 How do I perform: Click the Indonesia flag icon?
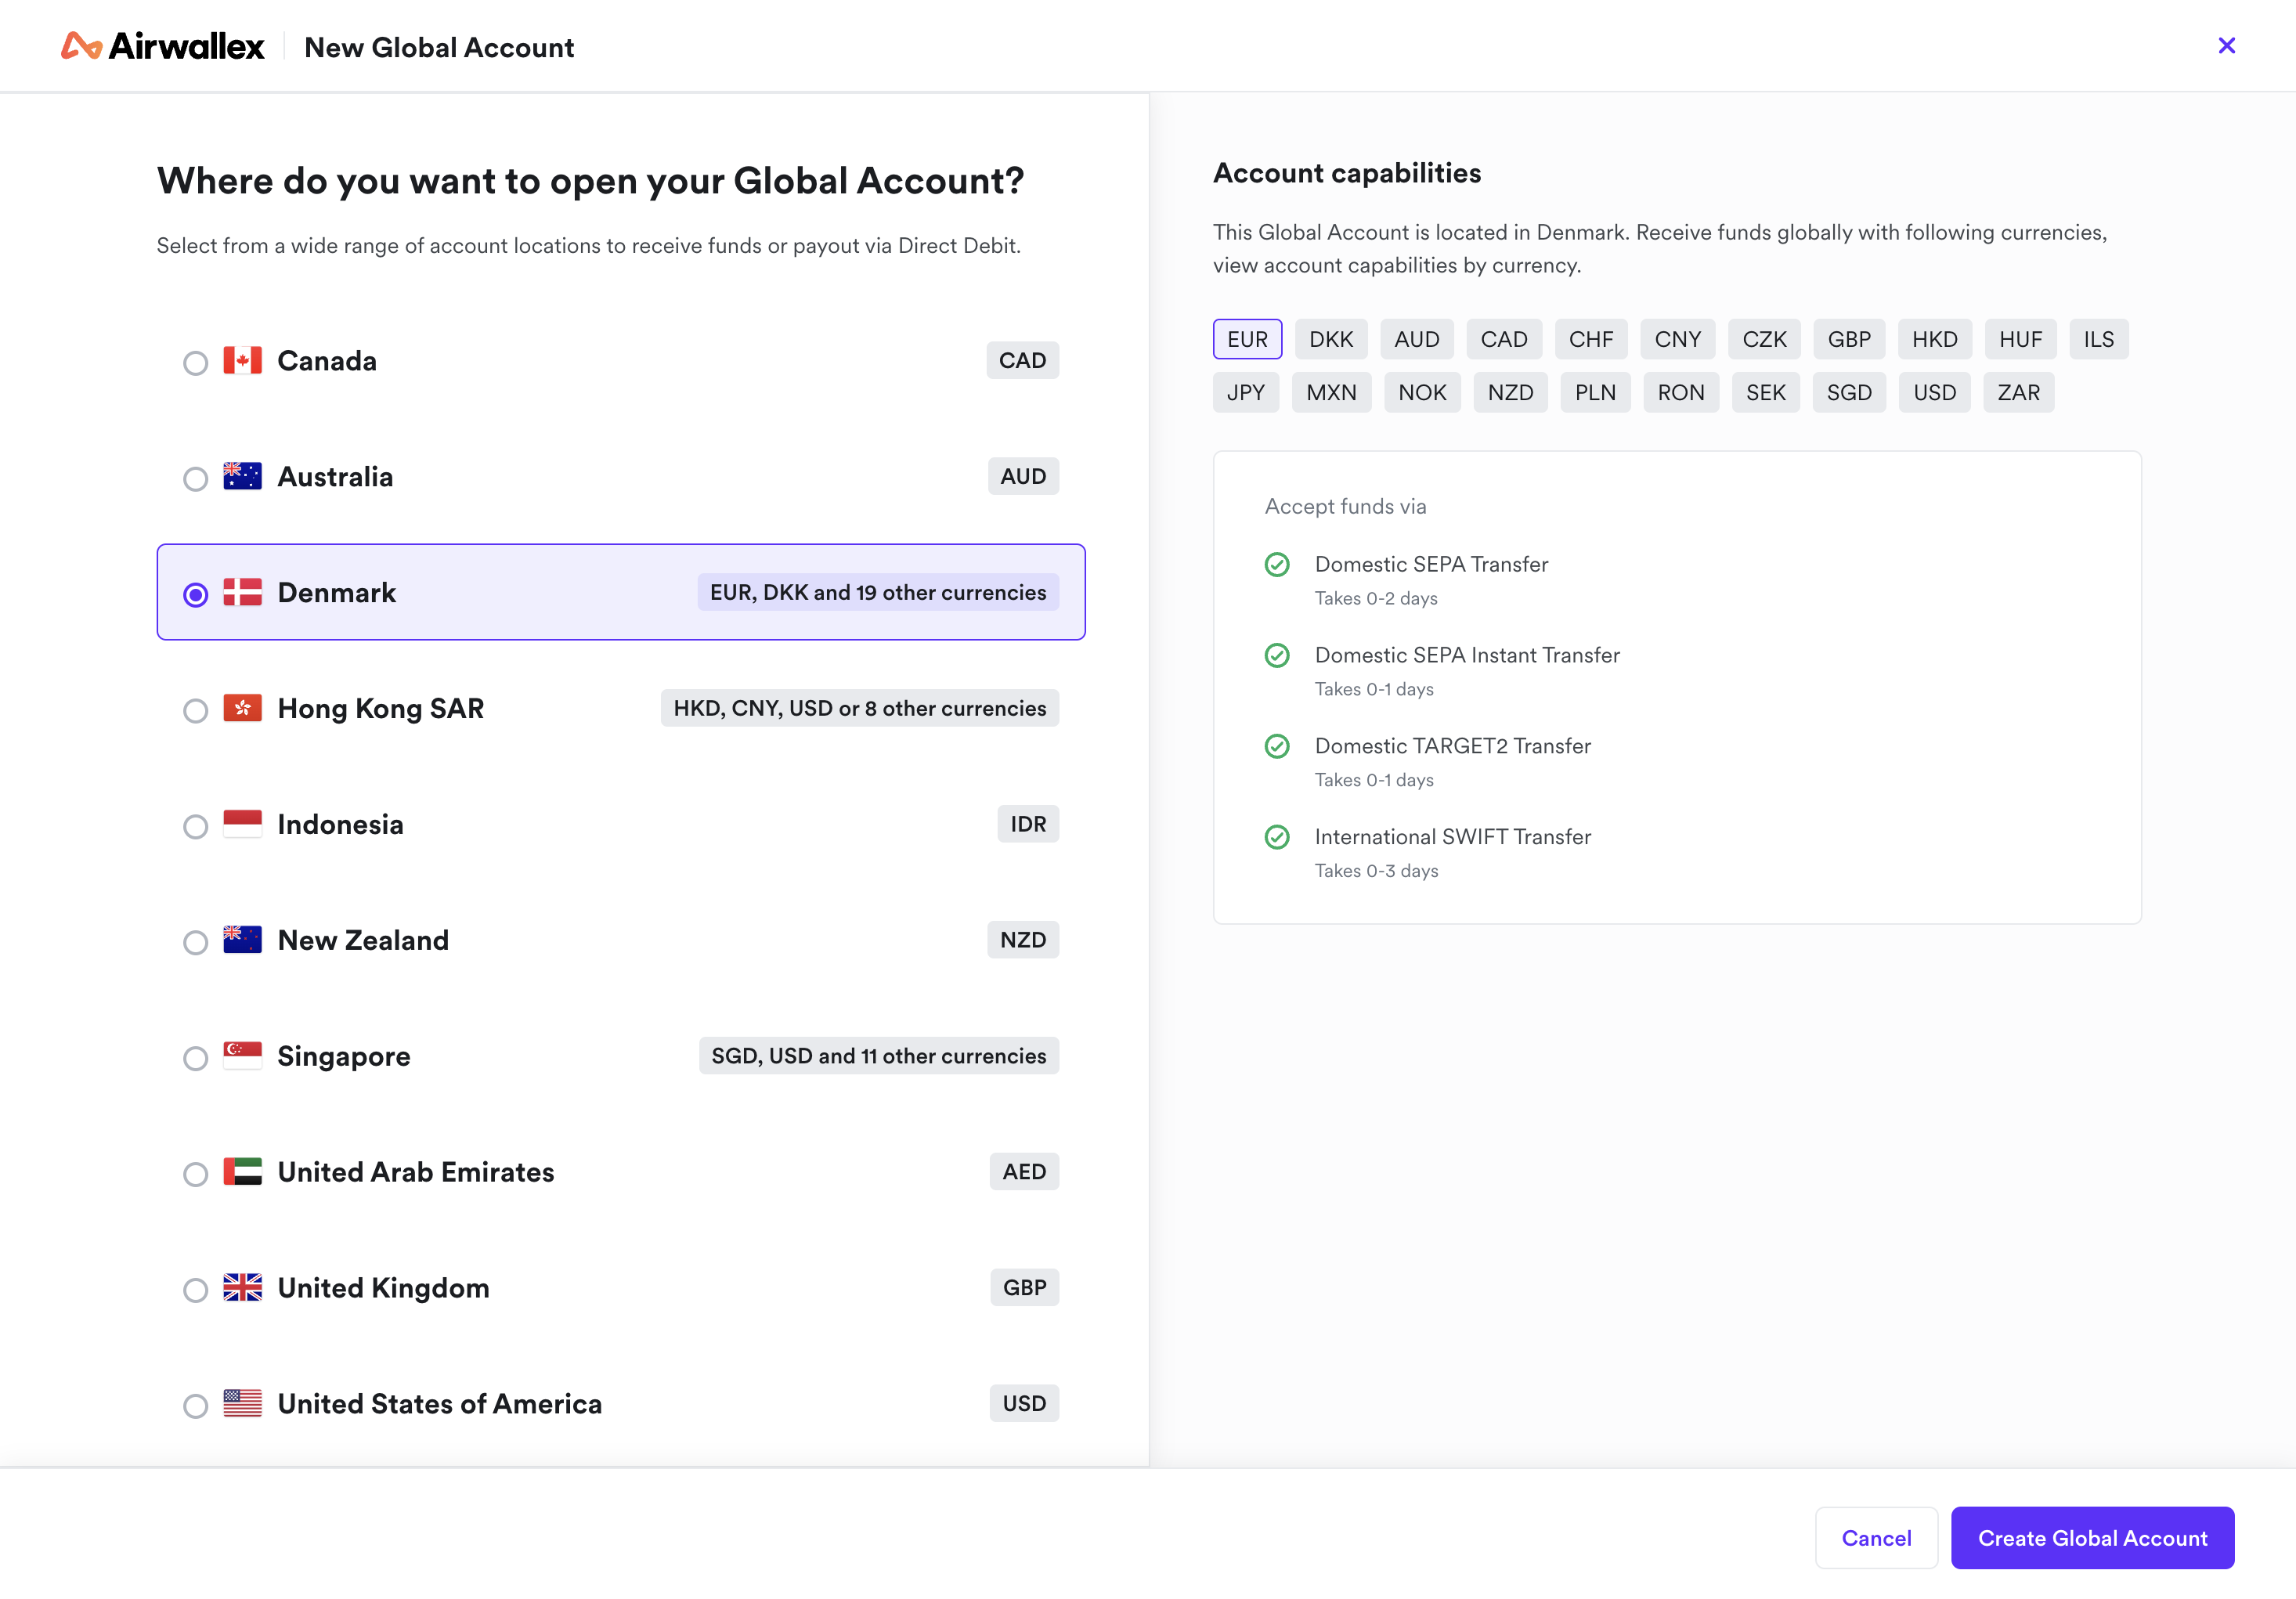tap(242, 824)
